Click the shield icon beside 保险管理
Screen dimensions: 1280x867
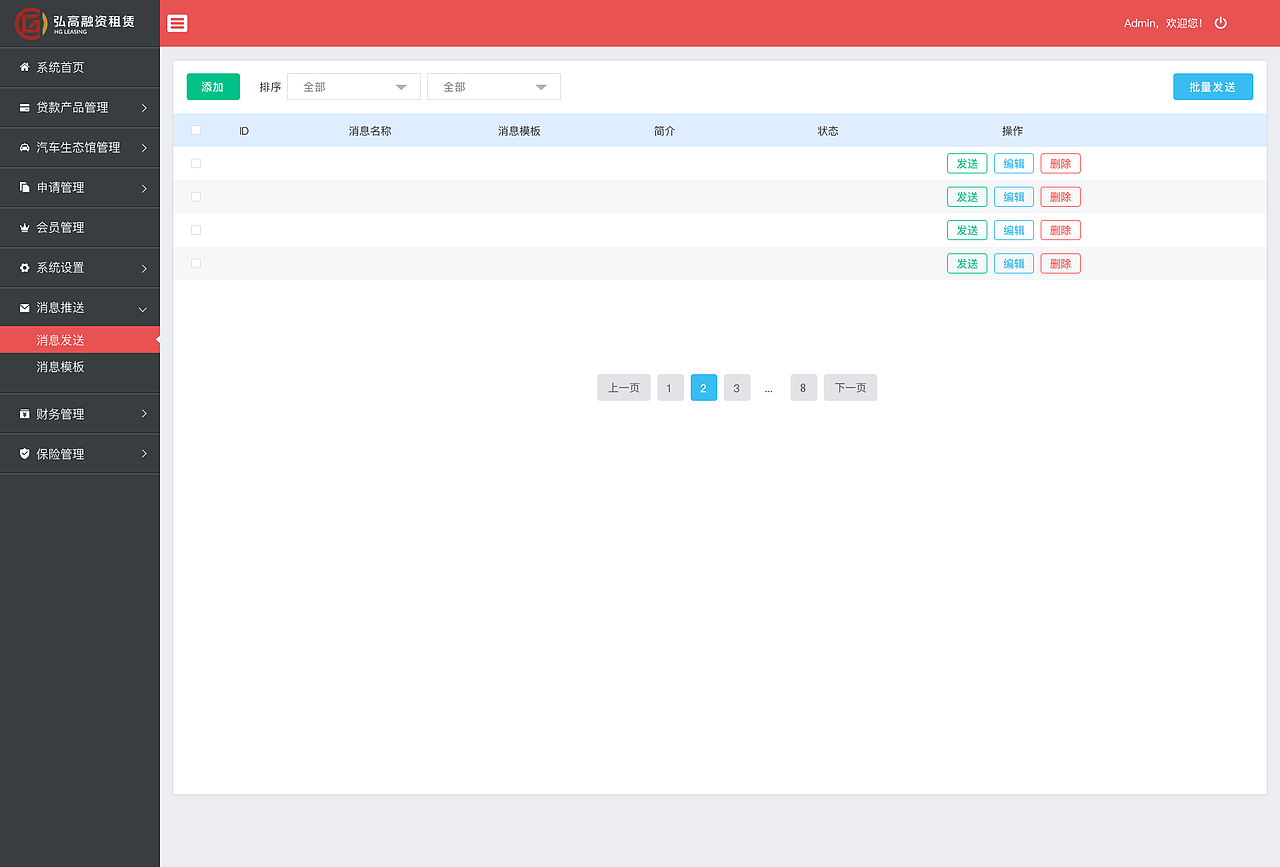[25, 454]
